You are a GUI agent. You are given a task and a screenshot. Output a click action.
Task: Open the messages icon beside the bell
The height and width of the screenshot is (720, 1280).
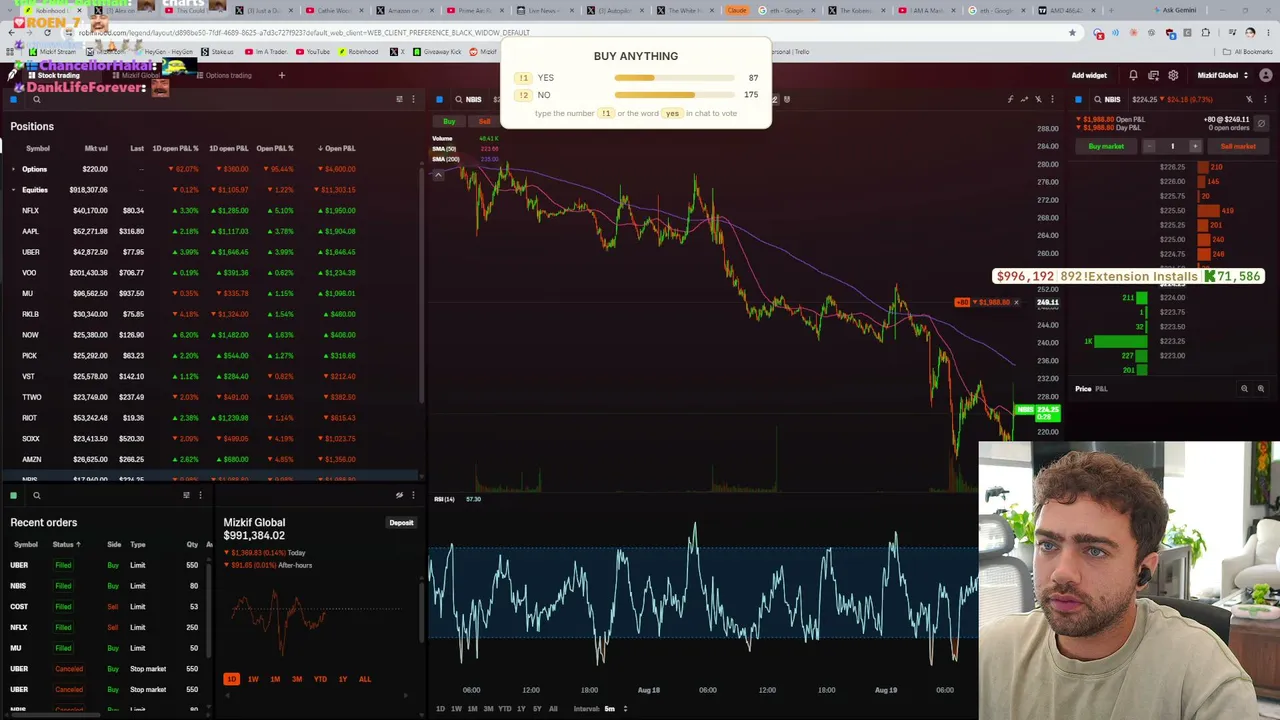1153,75
